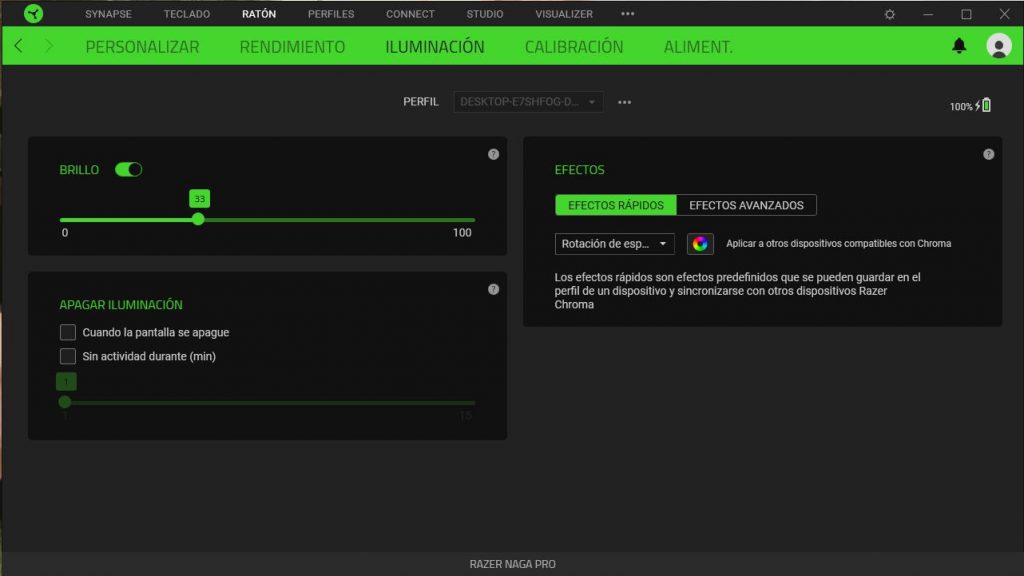This screenshot has height=576, width=1024.
Task: Maximize the Synapse window
Action: [x=966, y=14]
